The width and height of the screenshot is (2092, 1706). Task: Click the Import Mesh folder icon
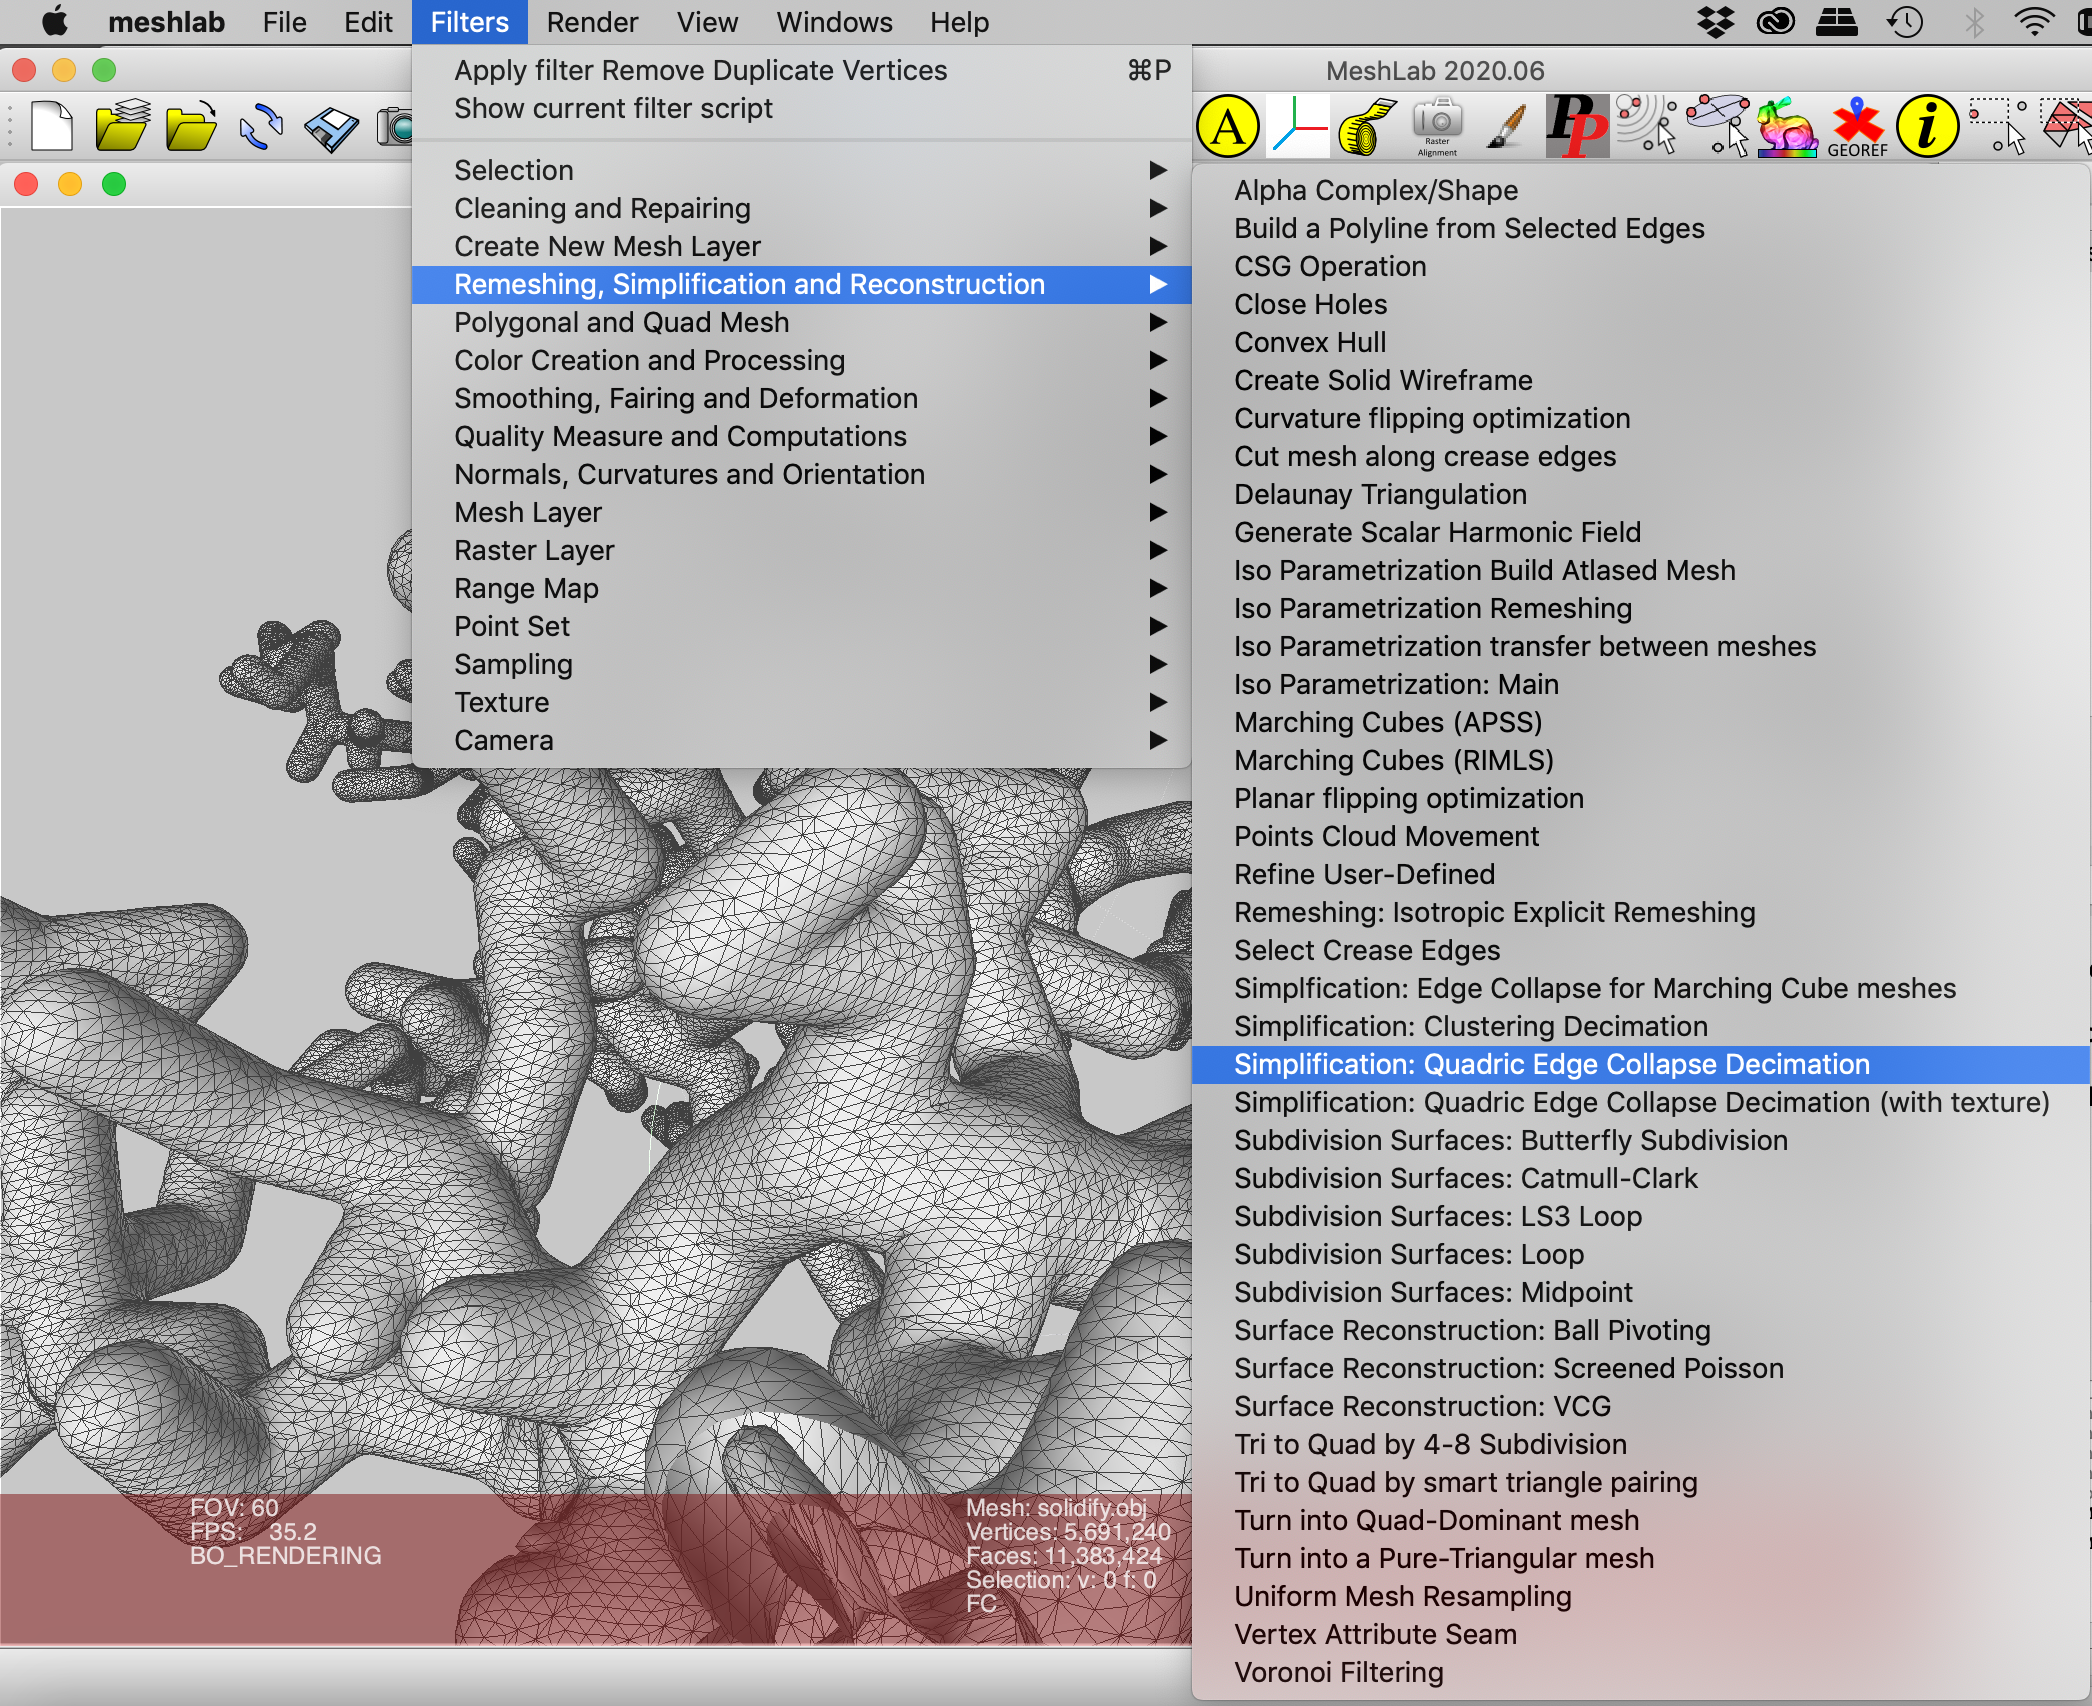191,128
